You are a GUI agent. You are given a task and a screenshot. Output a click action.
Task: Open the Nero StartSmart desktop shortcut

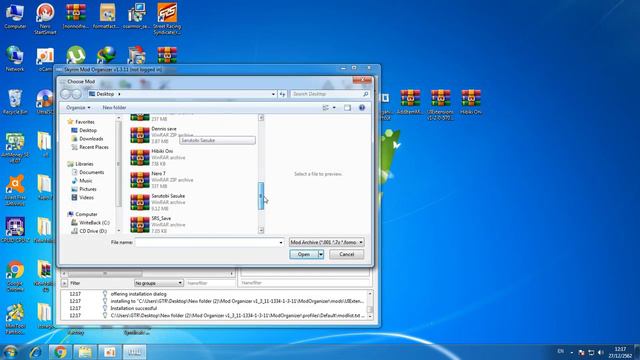pyautogui.click(x=45, y=18)
